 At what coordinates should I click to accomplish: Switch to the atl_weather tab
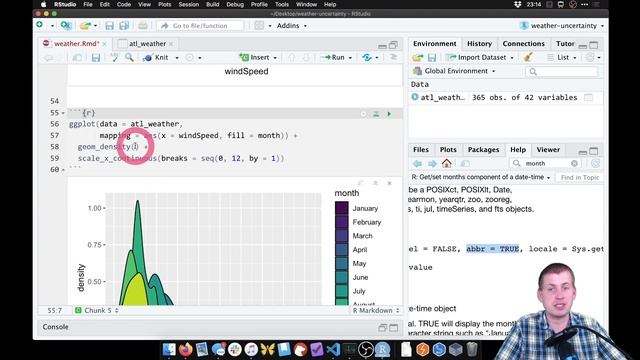(x=147, y=44)
